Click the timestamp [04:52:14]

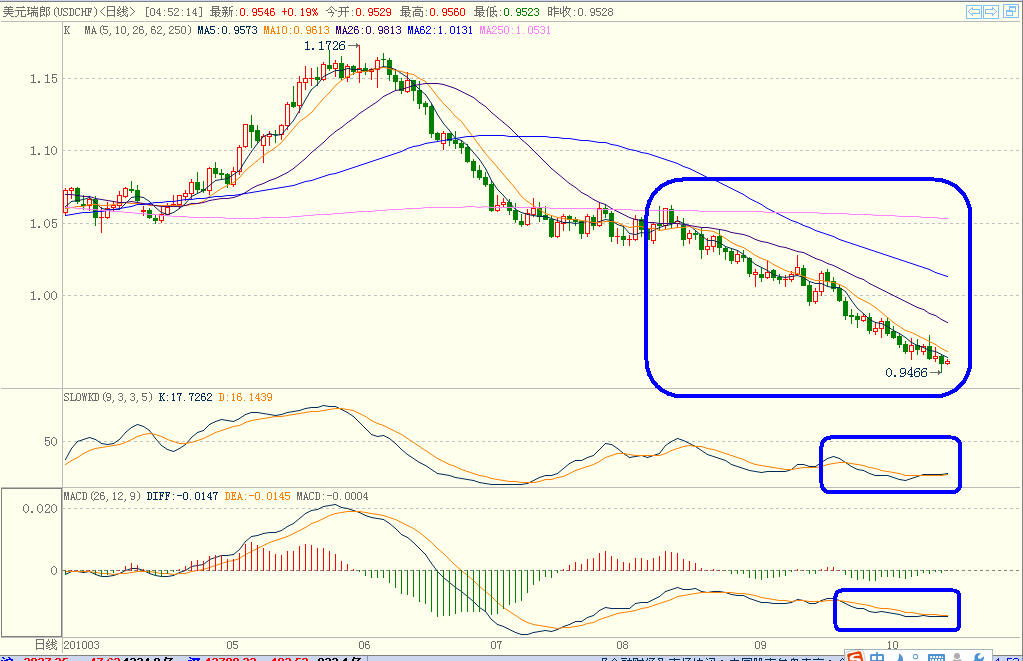point(174,12)
